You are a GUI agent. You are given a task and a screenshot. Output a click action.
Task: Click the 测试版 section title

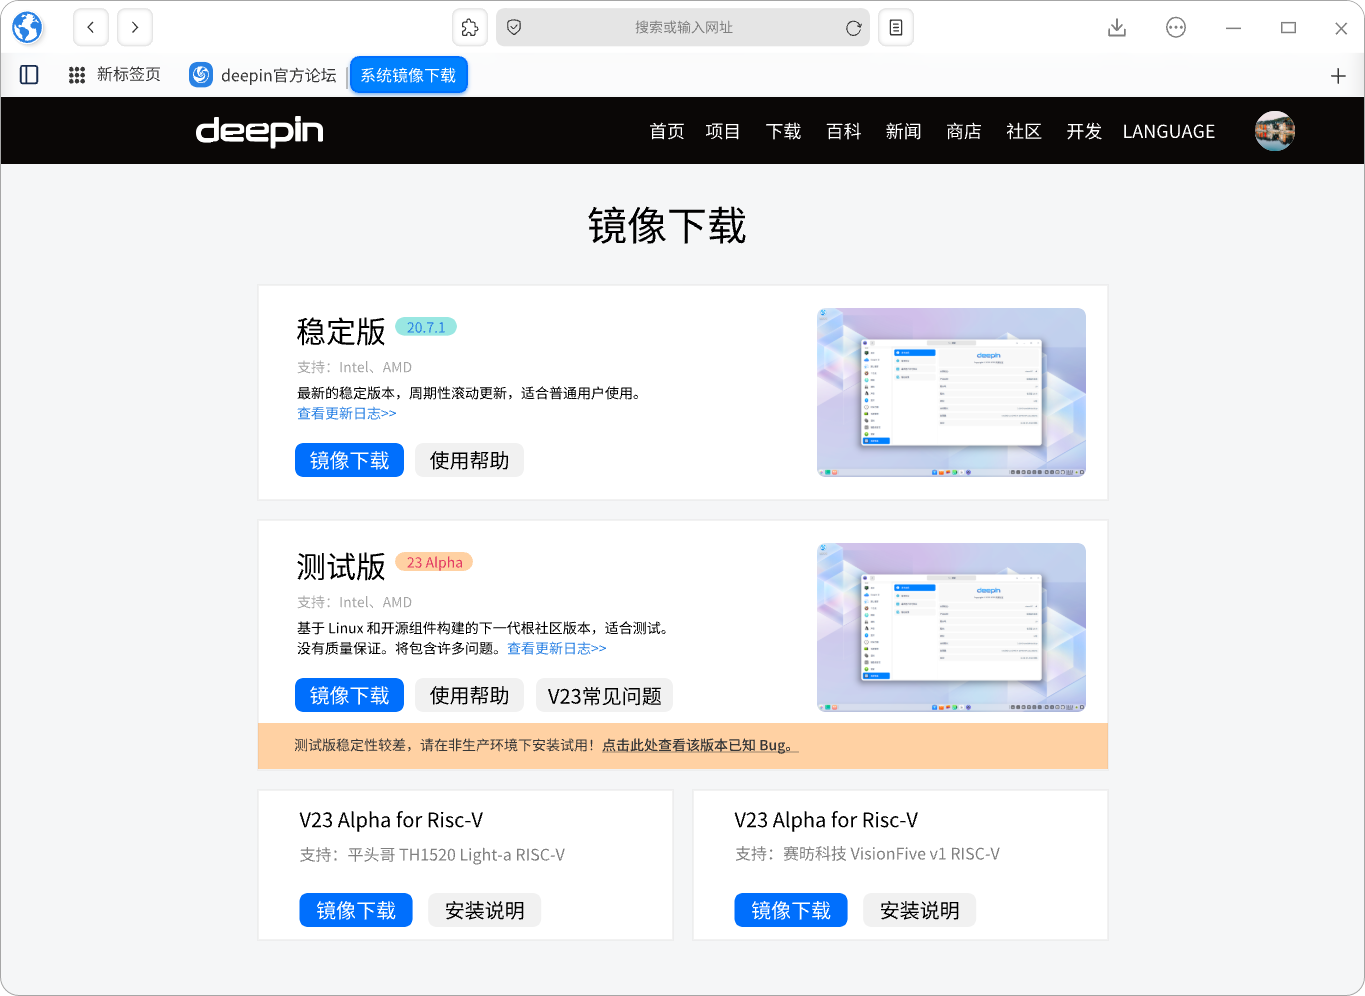[x=341, y=566]
